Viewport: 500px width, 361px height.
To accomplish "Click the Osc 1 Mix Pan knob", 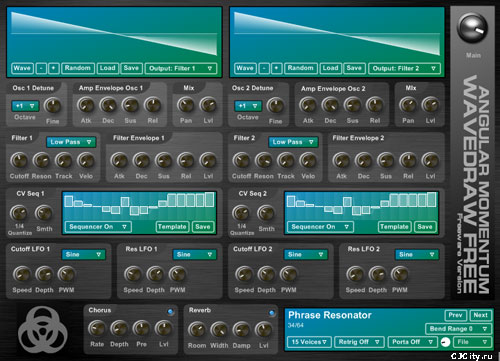I will pos(186,105).
